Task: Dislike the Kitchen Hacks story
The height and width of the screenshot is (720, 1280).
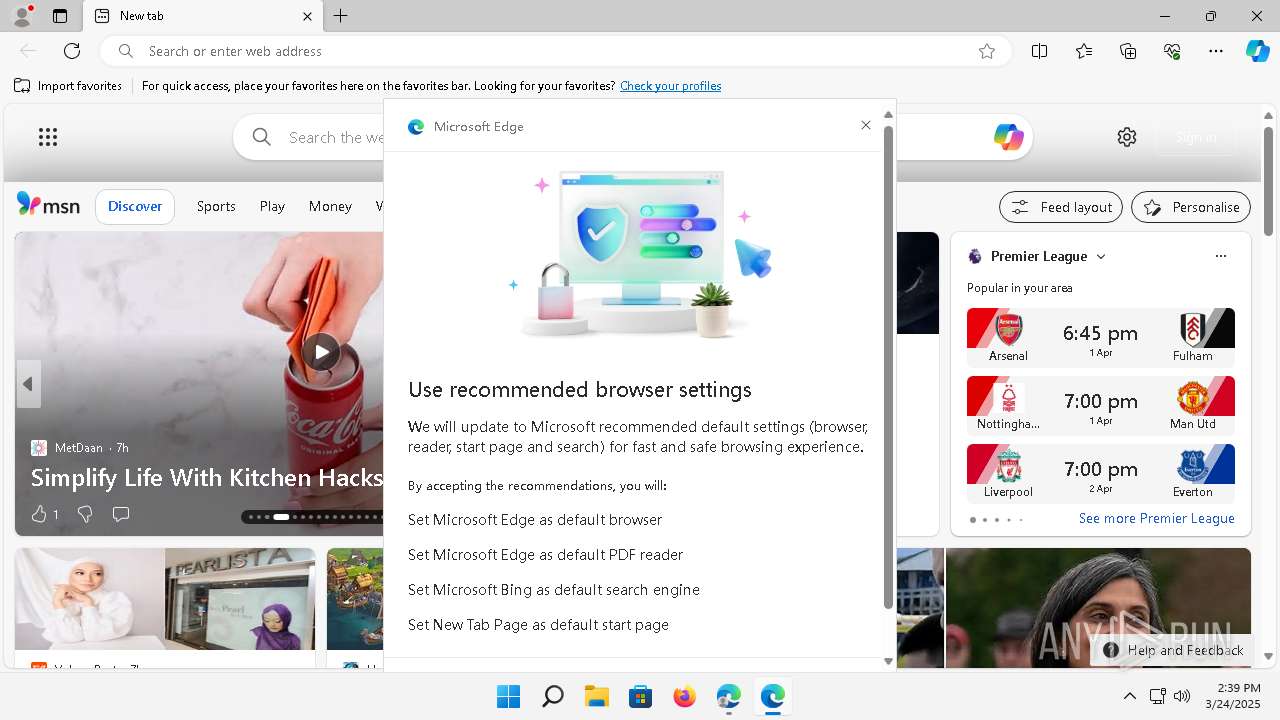Action: pos(85,514)
